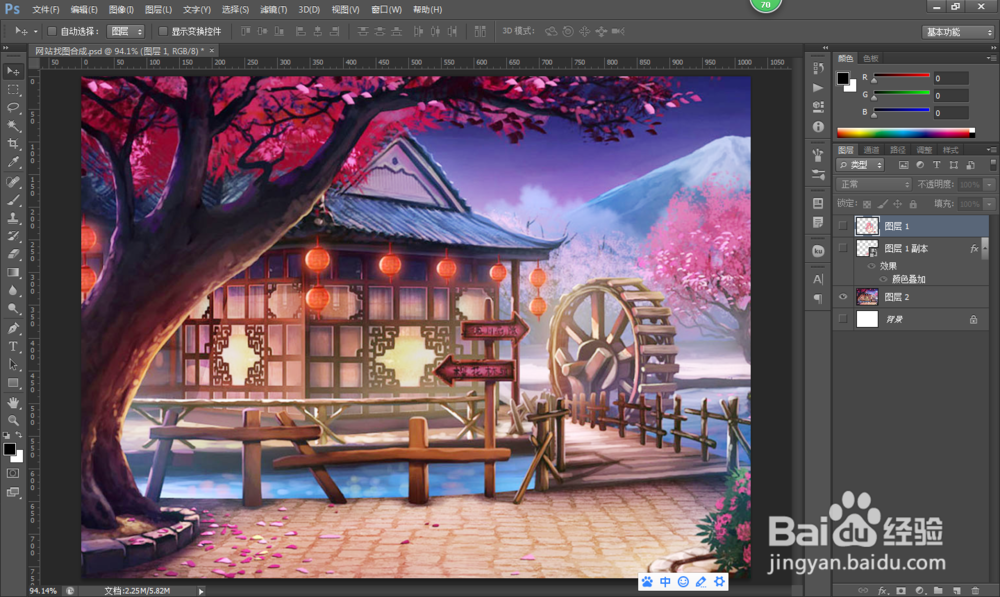This screenshot has width=1000, height=597.
Task: Toggle Quick Mask mode
Action: pos(13,473)
